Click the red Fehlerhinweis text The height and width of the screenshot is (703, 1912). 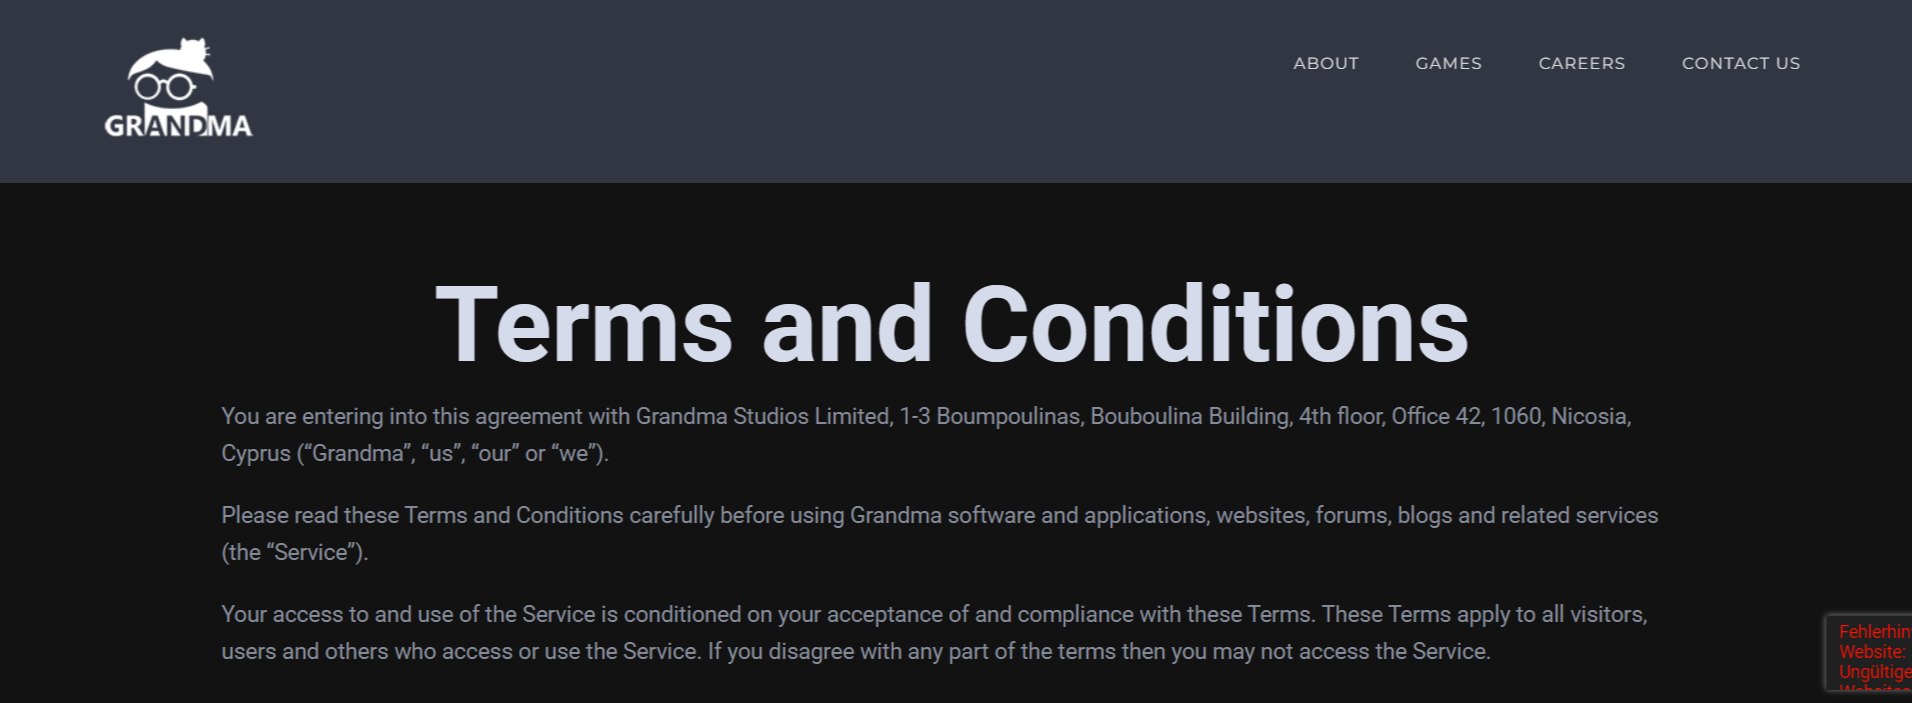pyautogui.click(x=1874, y=632)
